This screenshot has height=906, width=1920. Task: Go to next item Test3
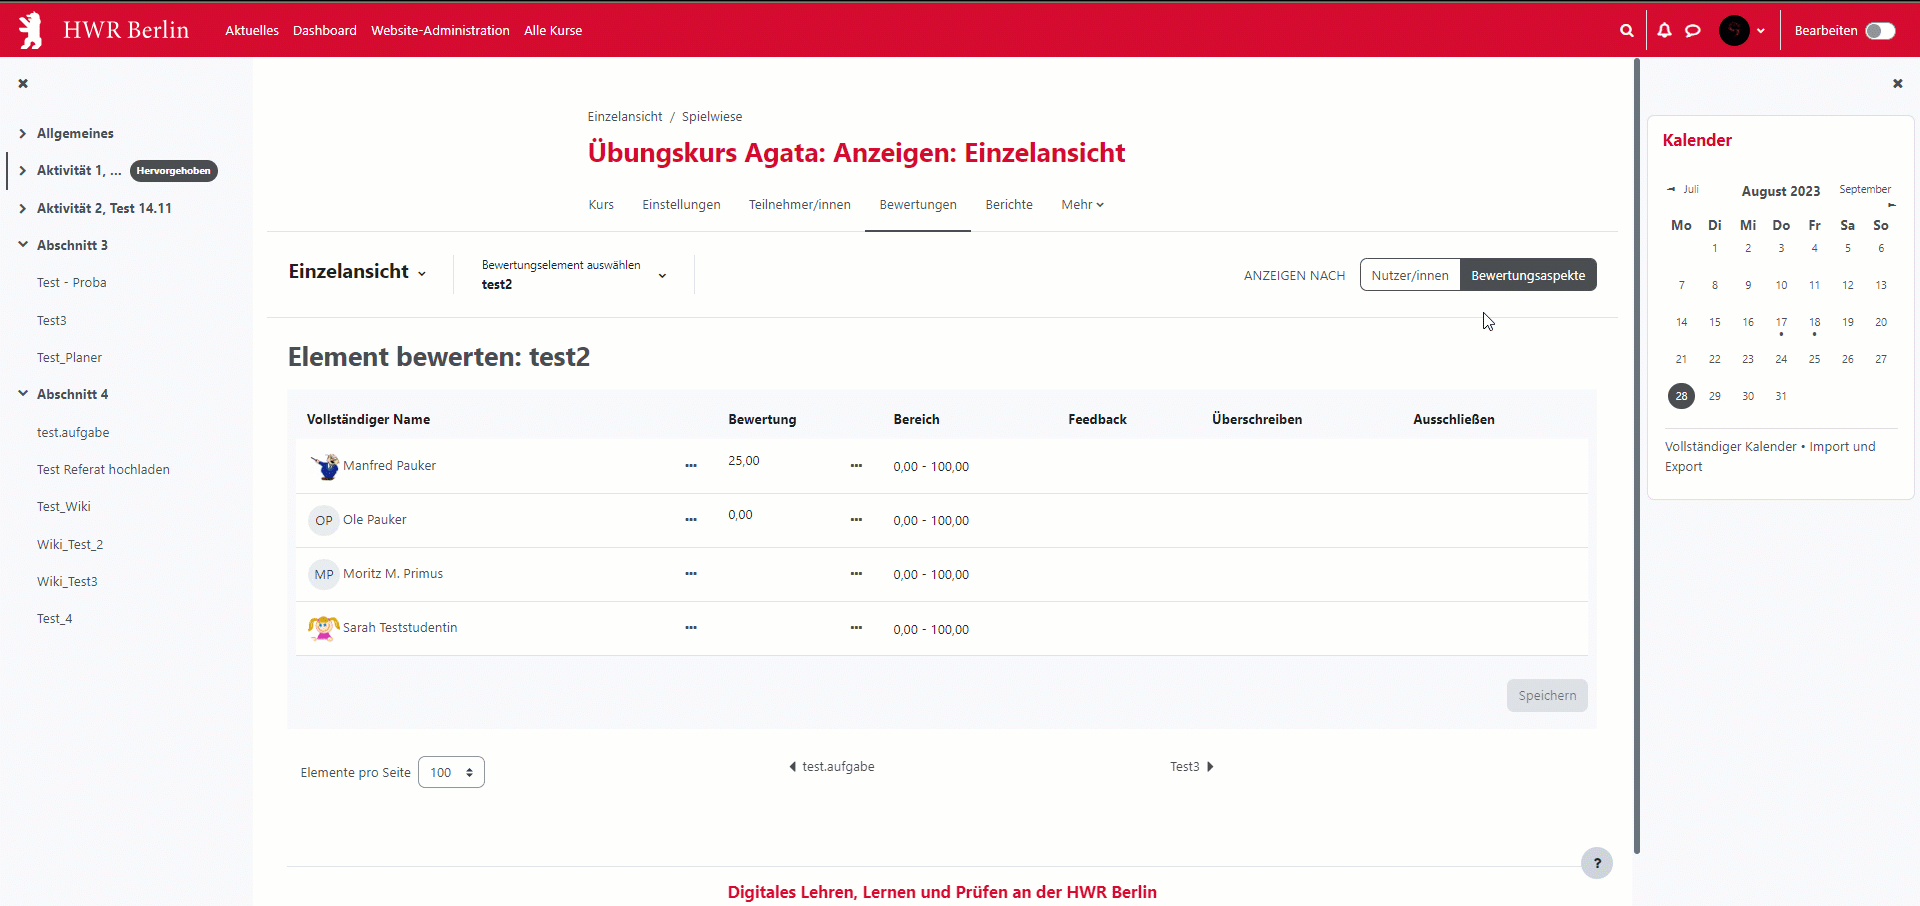pyautogui.click(x=1191, y=767)
